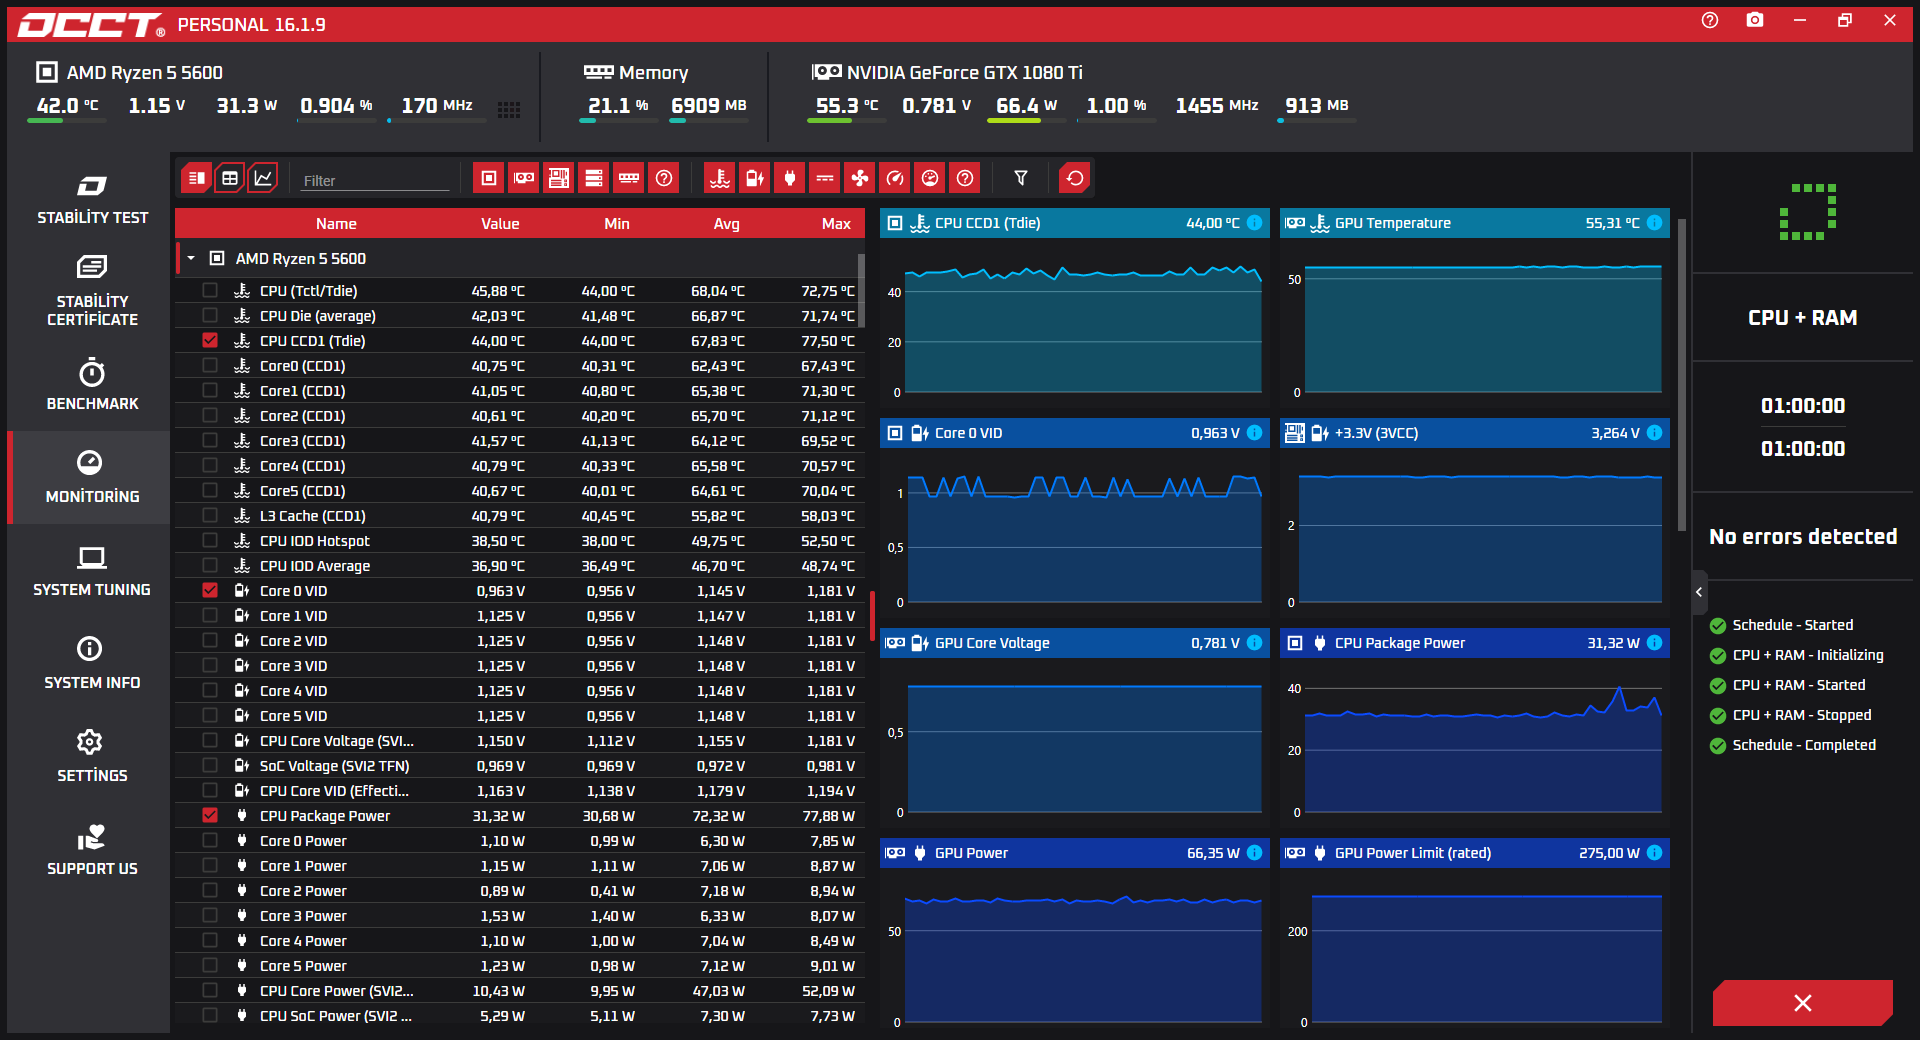Go to the Benchmark section

point(92,385)
